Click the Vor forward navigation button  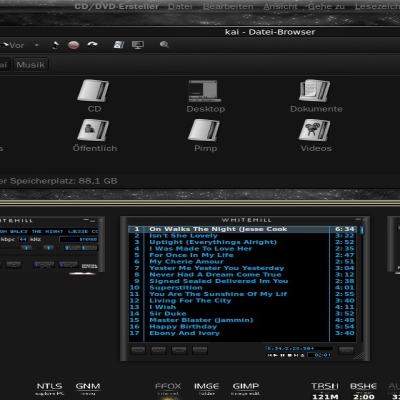13,45
